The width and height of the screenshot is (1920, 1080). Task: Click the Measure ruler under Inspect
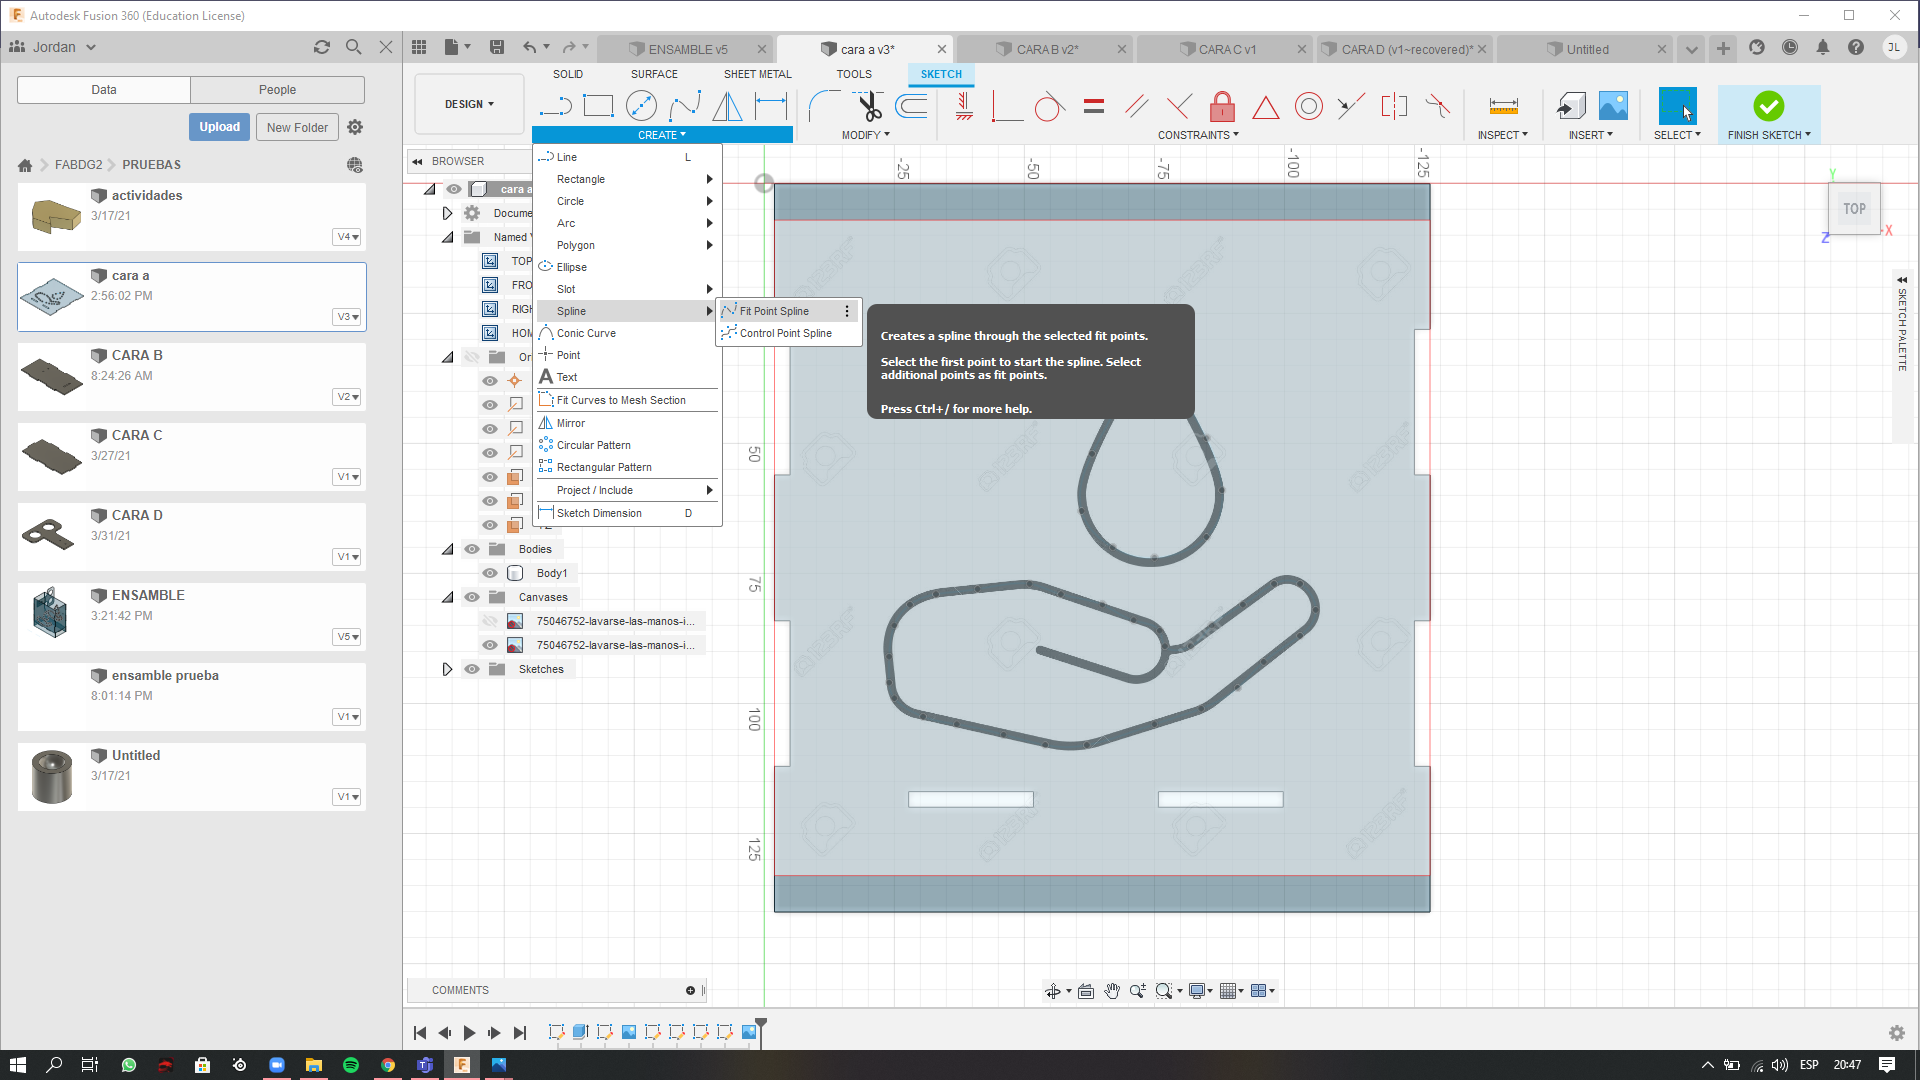click(1503, 106)
